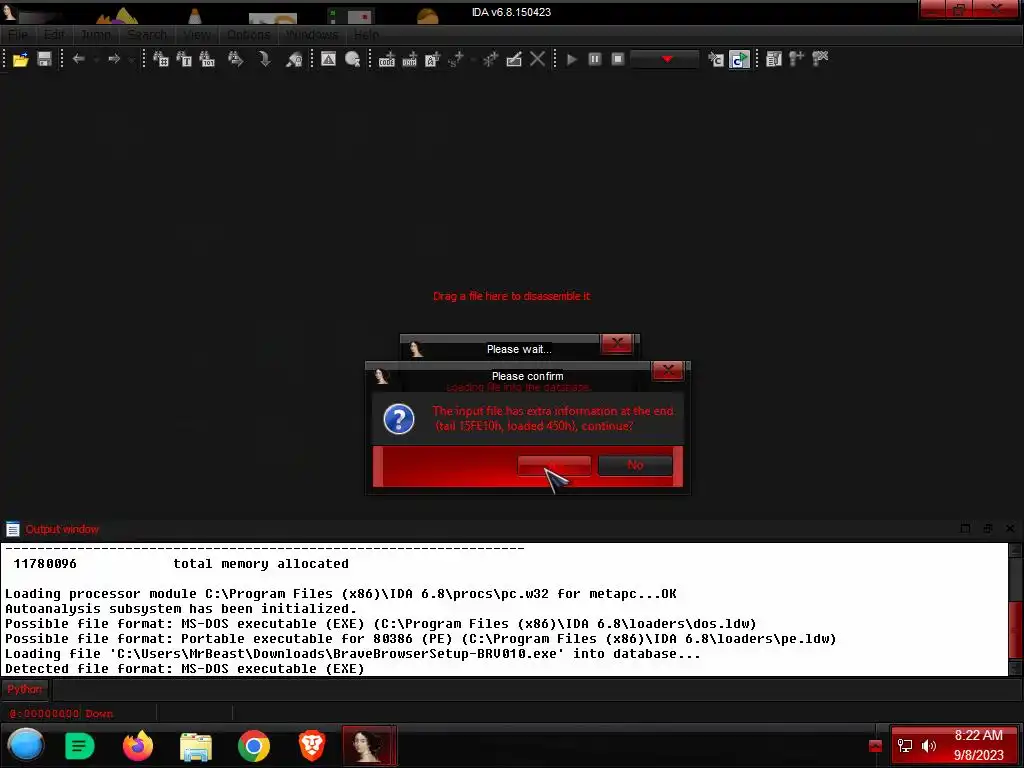1024x768 pixels.
Task: Click the IDA portrait taskbar button
Action: (369, 746)
